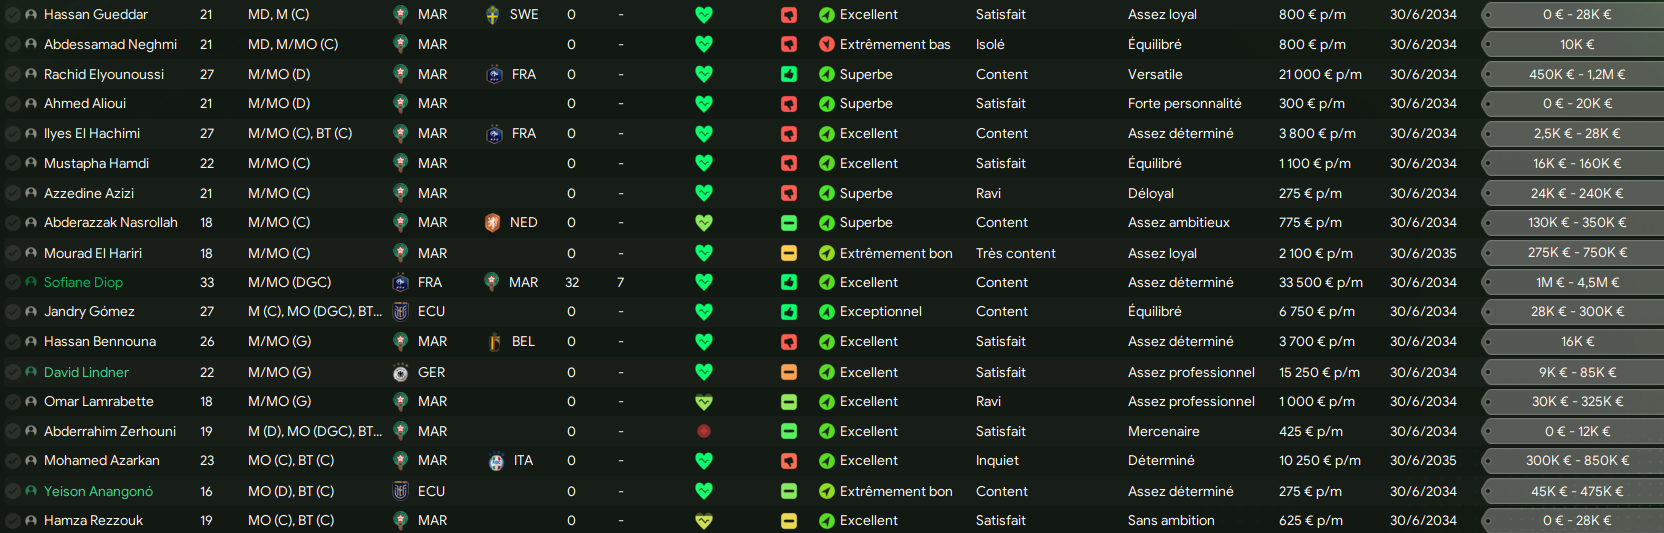The width and height of the screenshot is (1664, 533).
Task: Click the Sweden flag icon in Hassan Gueddar's row
Action: (x=492, y=15)
